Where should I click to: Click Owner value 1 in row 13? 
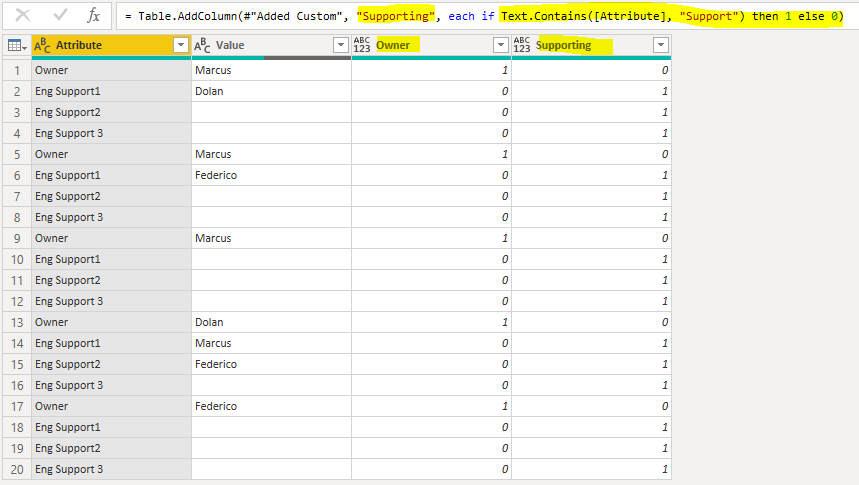(431, 322)
